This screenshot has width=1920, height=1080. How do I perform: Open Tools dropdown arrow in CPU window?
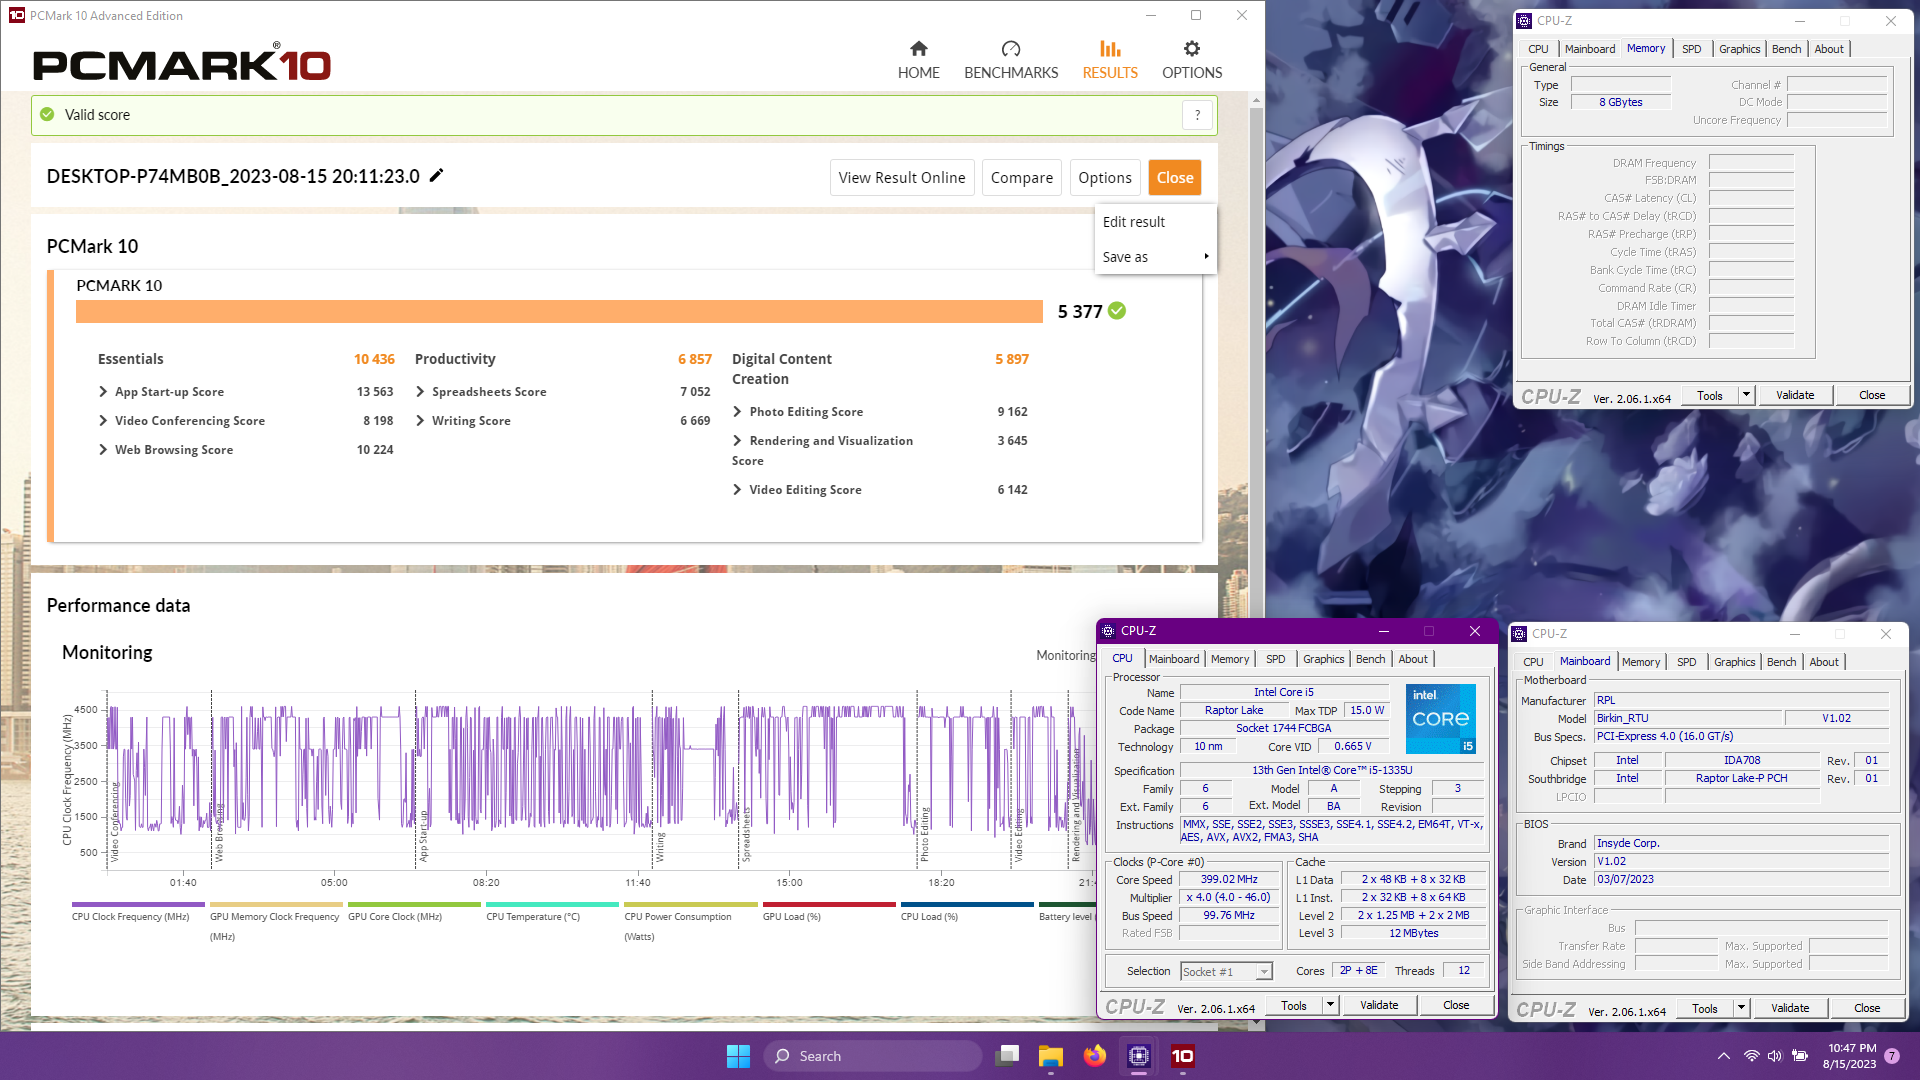(1330, 1005)
